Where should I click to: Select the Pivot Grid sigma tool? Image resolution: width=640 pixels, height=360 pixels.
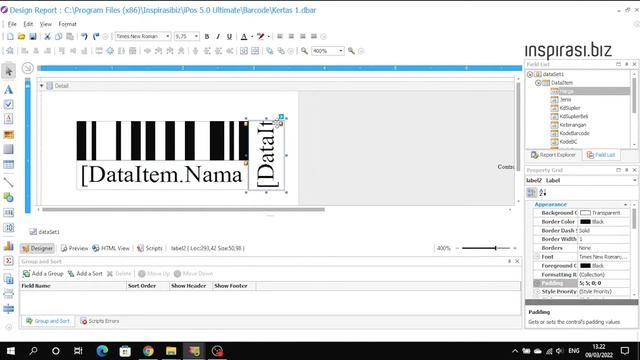pyautogui.click(x=9, y=260)
